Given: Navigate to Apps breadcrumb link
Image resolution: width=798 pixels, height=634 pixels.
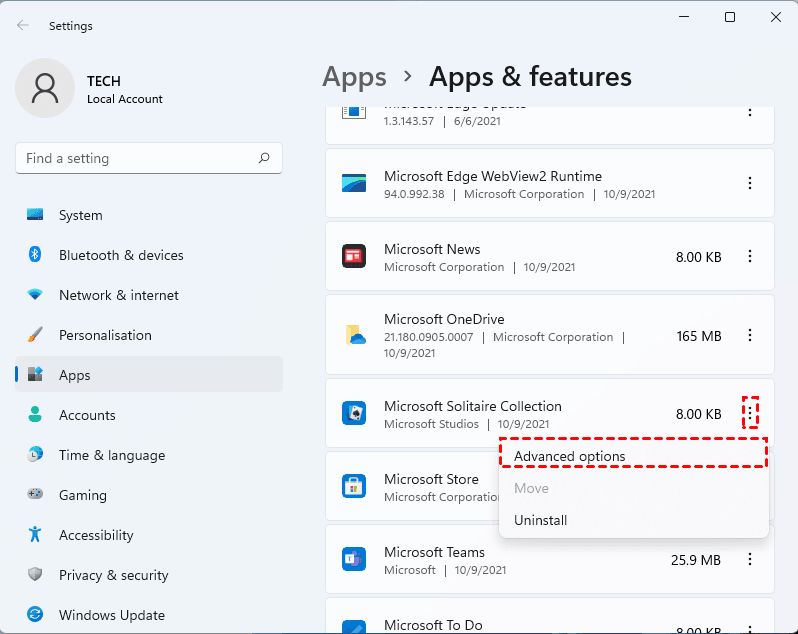Looking at the screenshot, I should [354, 77].
